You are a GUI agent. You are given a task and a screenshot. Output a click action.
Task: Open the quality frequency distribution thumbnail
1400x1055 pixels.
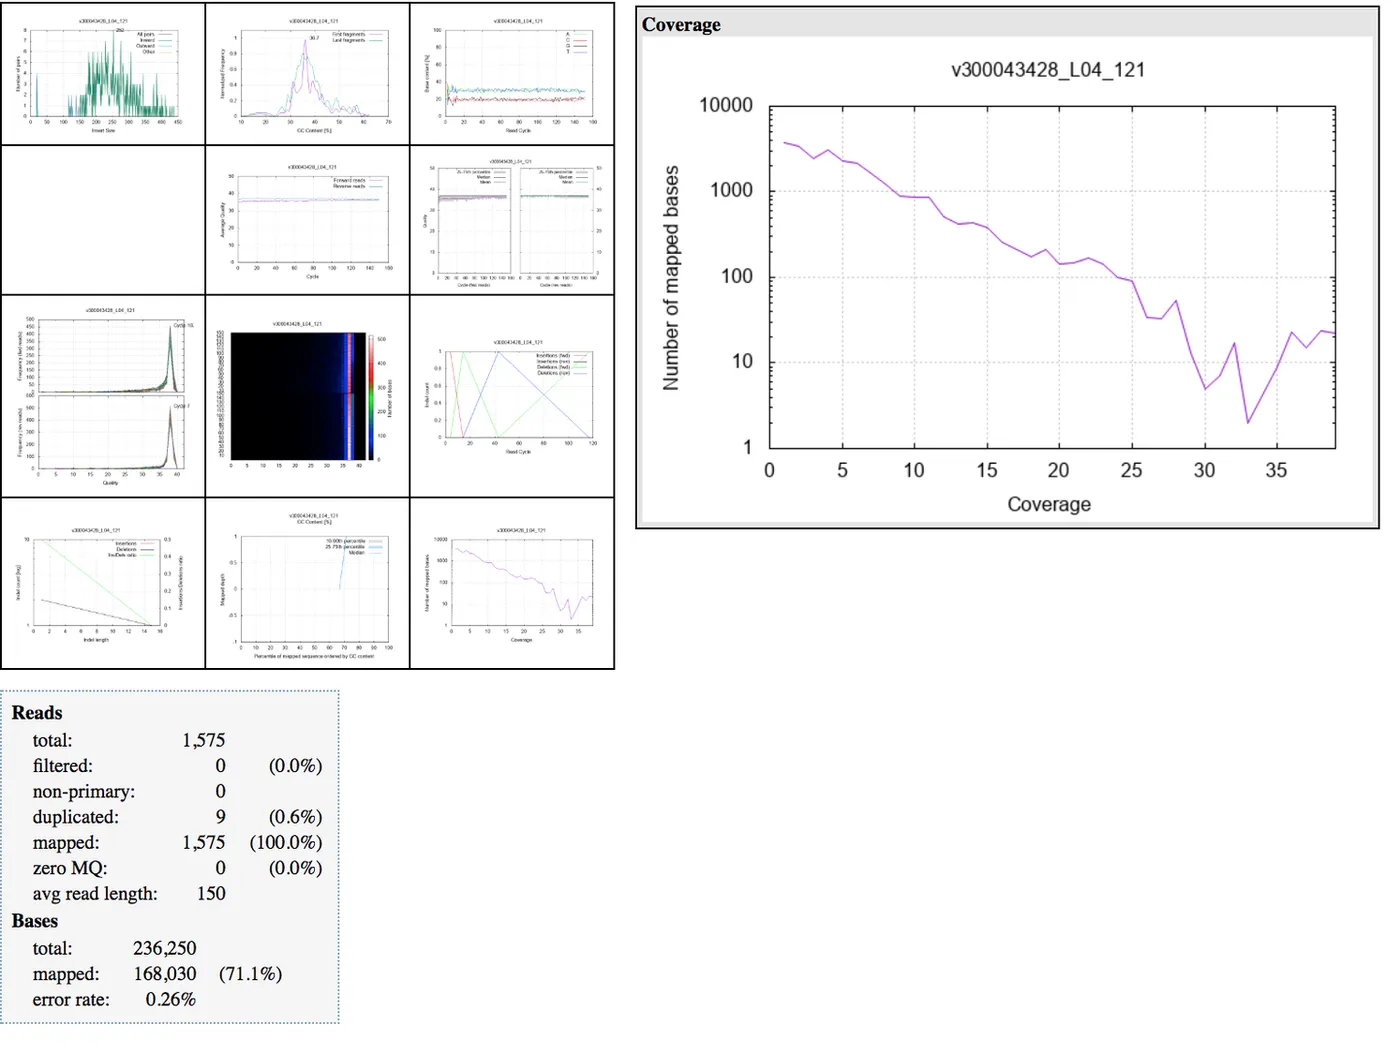[x=103, y=396]
